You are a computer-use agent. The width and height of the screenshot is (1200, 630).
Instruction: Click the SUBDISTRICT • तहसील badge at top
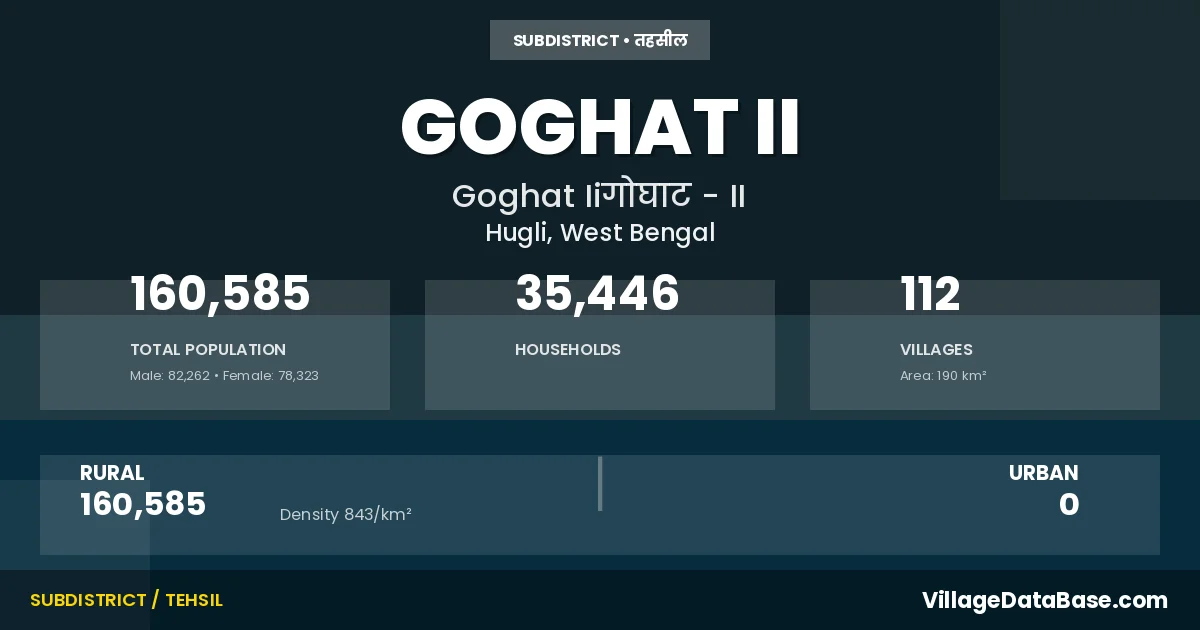600,41
